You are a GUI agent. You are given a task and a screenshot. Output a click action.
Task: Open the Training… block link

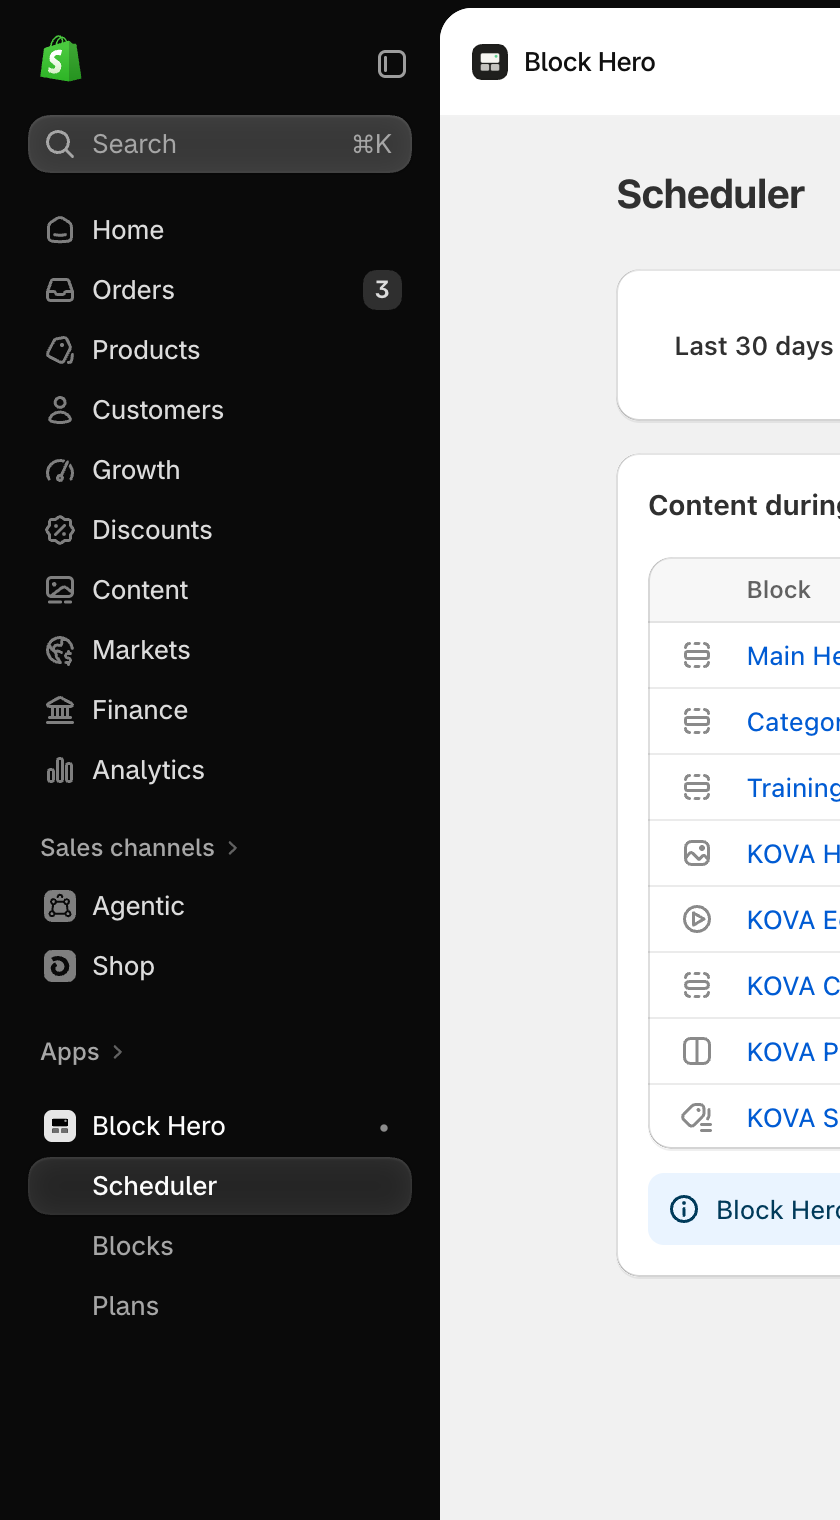pos(793,788)
